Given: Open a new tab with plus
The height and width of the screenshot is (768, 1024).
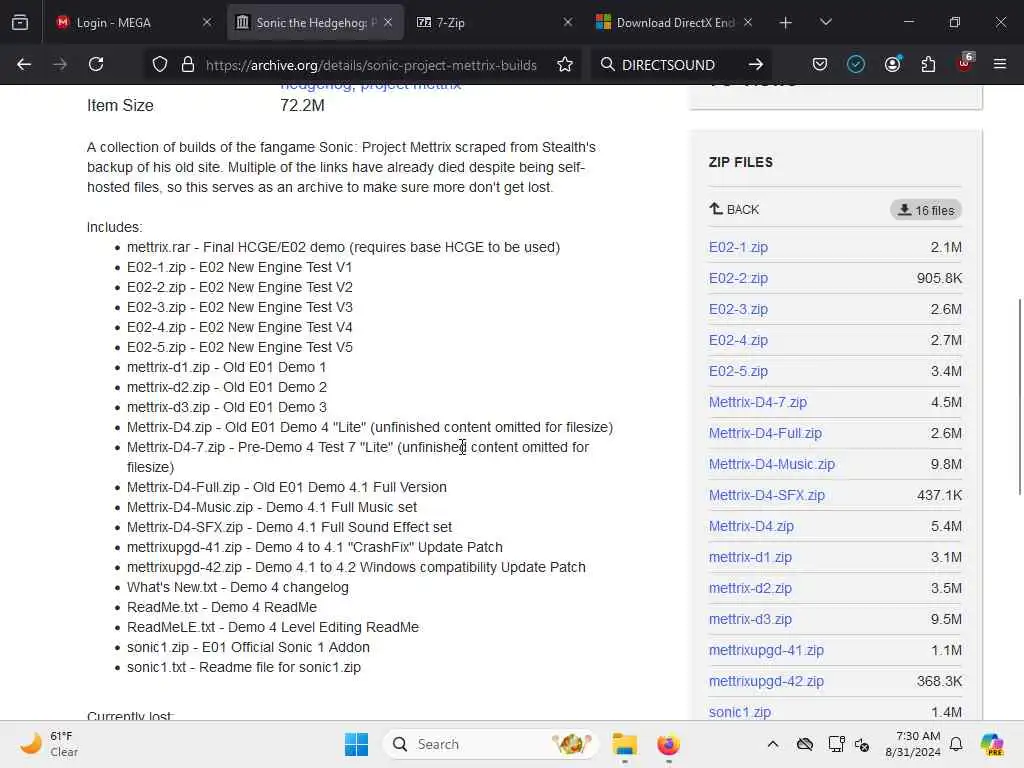Looking at the screenshot, I should (x=786, y=22).
